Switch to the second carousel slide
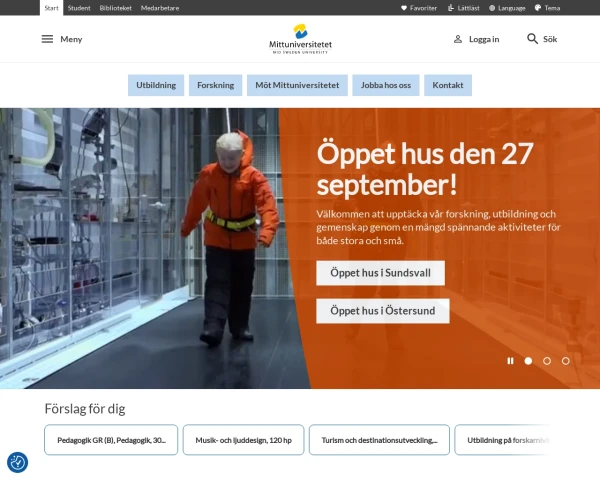This screenshot has height=480, width=600. click(x=547, y=361)
